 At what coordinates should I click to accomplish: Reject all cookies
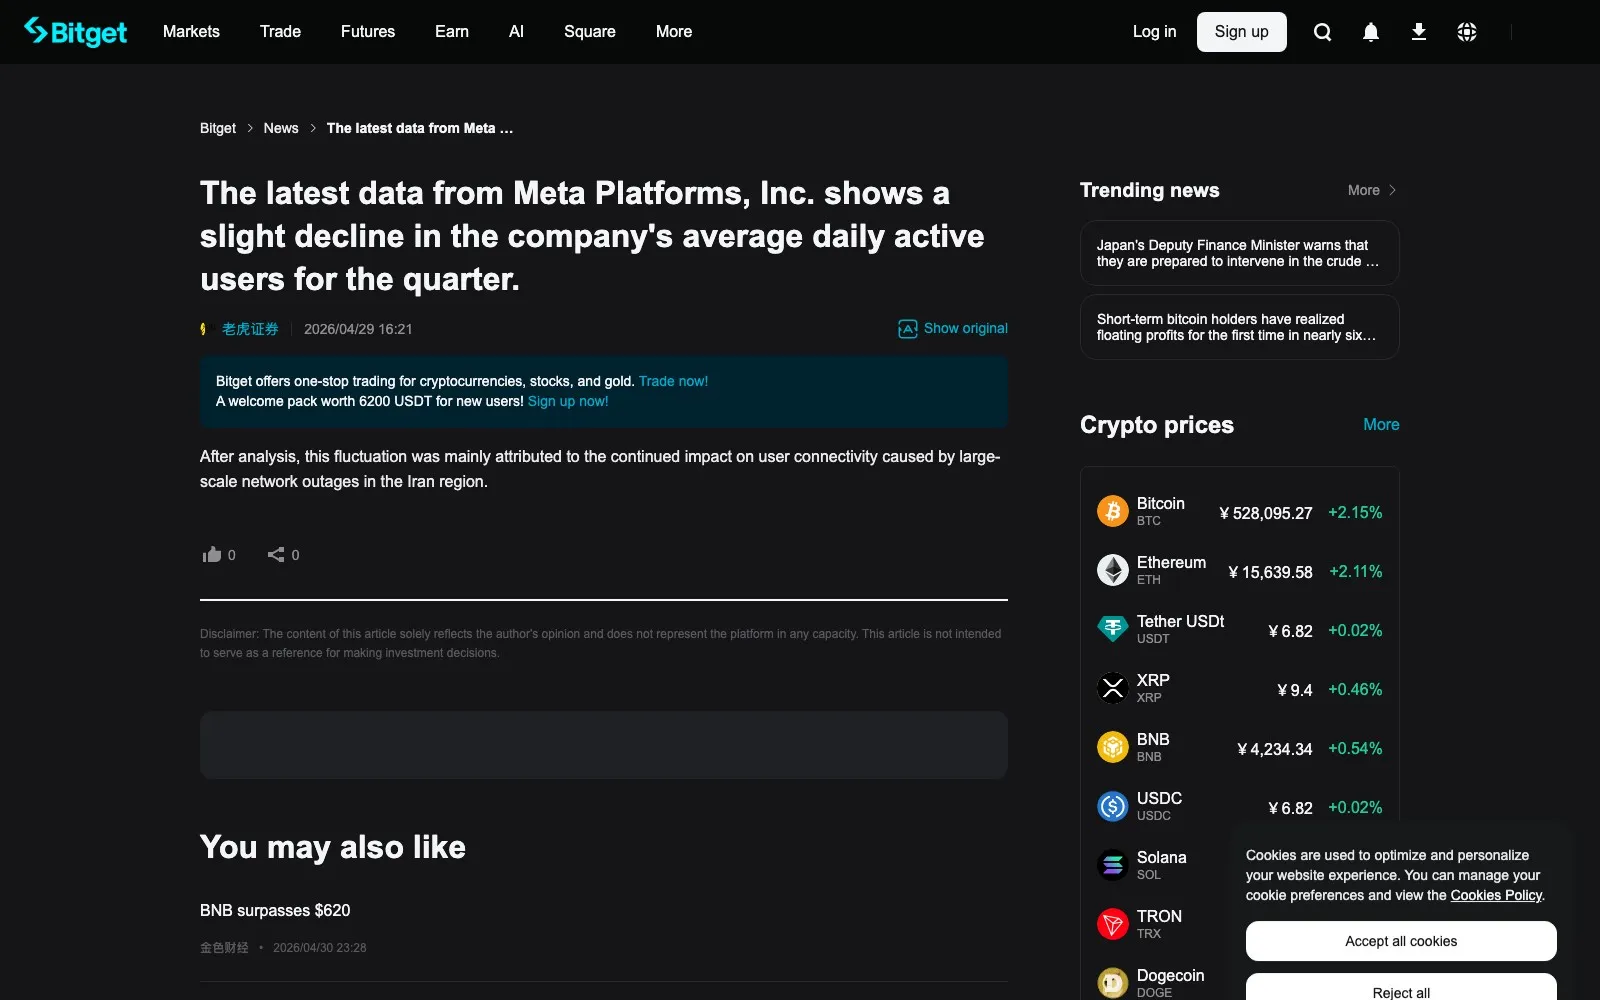coord(1401,988)
